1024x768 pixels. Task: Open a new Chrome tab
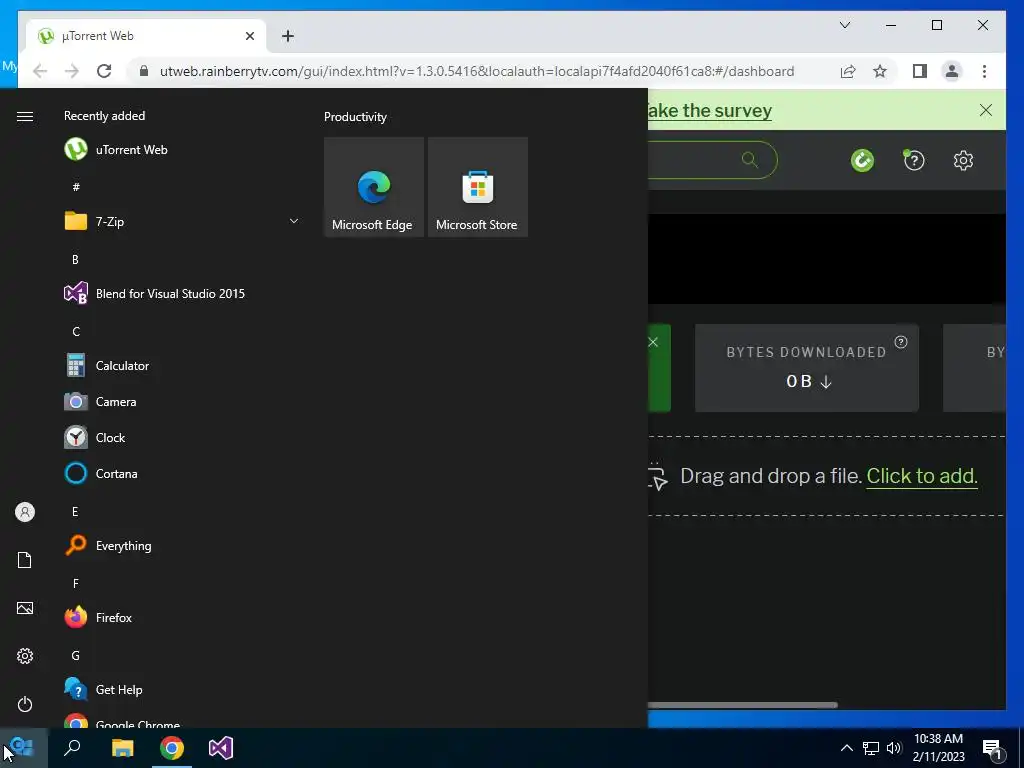[288, 36]
